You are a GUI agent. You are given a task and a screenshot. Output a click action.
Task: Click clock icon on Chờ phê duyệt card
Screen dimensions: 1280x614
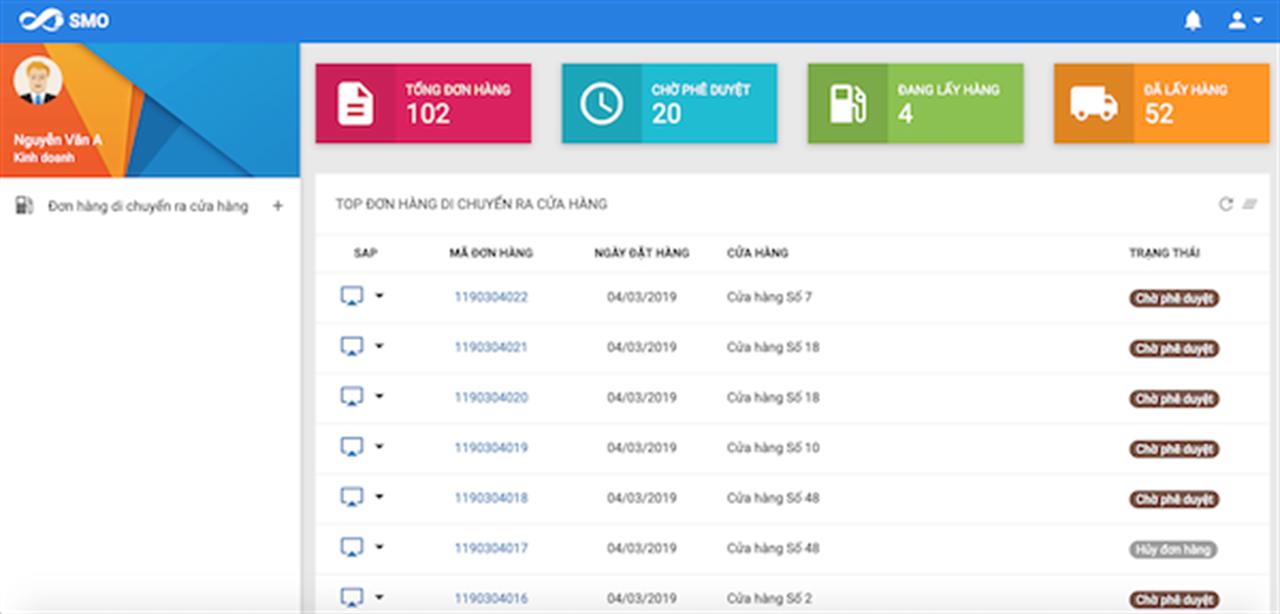point(601,103)
